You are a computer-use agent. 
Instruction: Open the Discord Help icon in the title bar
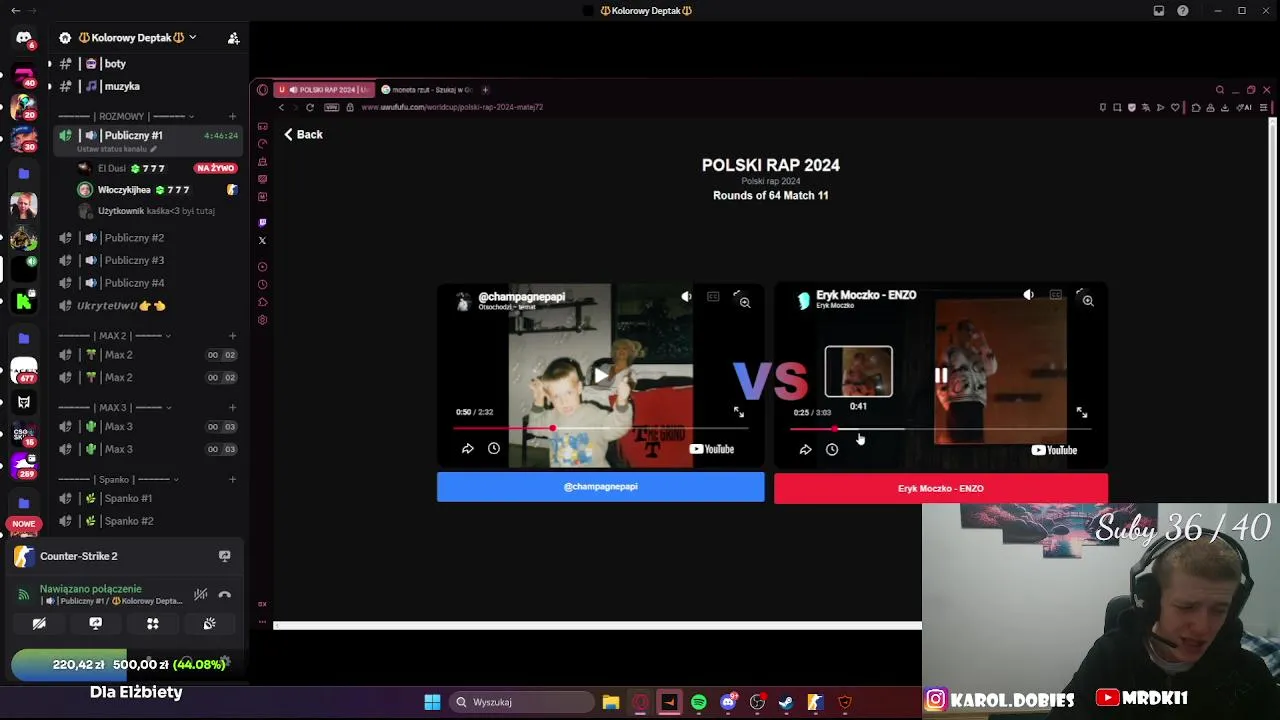pos(1183,11)
